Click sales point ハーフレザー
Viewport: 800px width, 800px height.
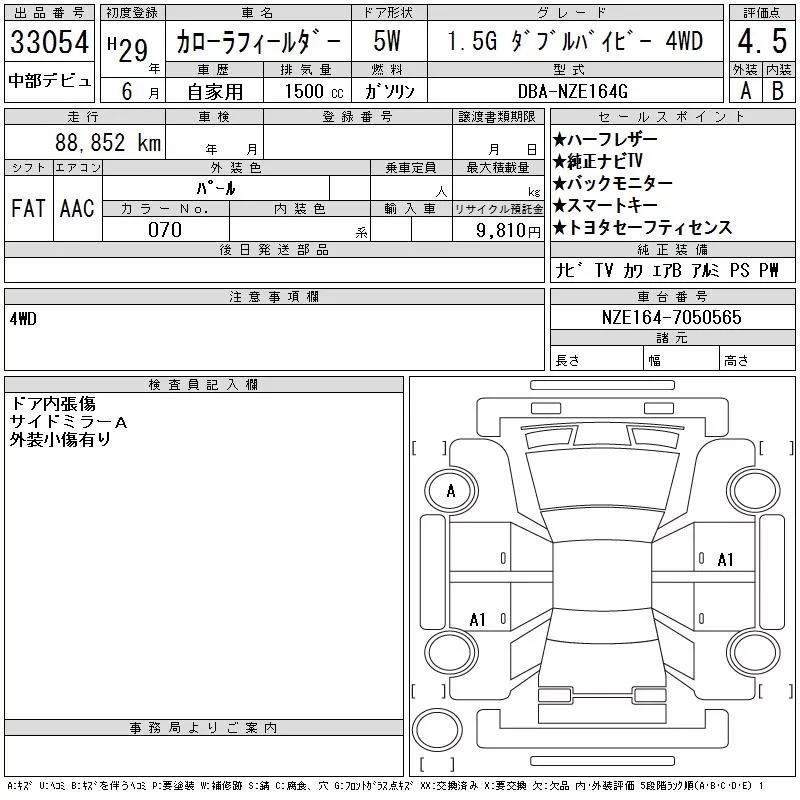pos(605,139)
